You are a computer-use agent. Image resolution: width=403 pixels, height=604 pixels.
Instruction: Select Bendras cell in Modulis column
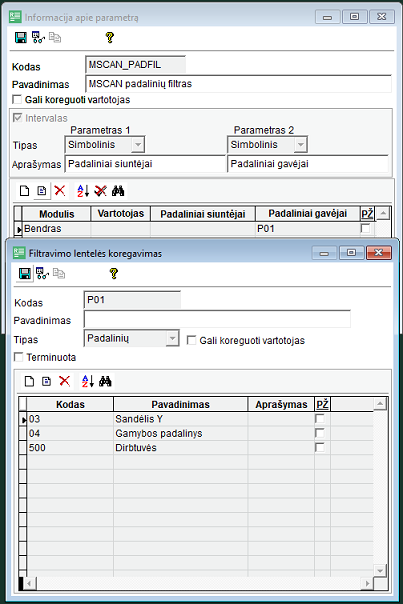click(57, 228)
